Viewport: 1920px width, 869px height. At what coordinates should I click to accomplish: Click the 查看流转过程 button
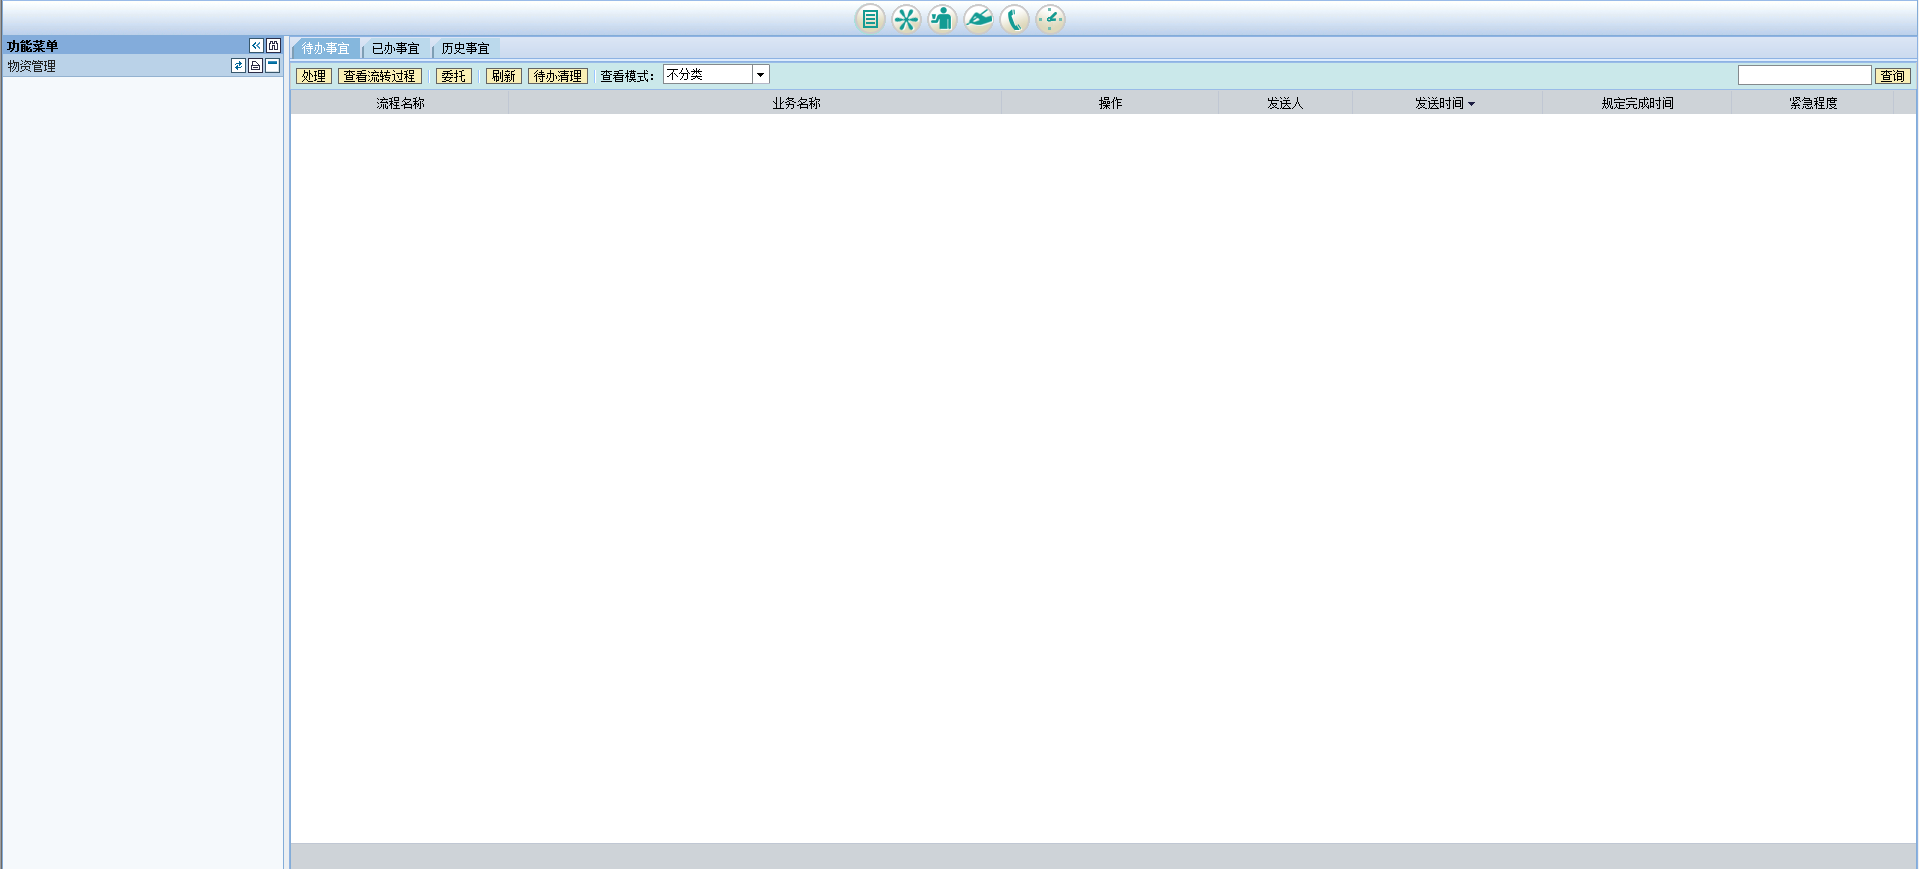pos(379,76)
